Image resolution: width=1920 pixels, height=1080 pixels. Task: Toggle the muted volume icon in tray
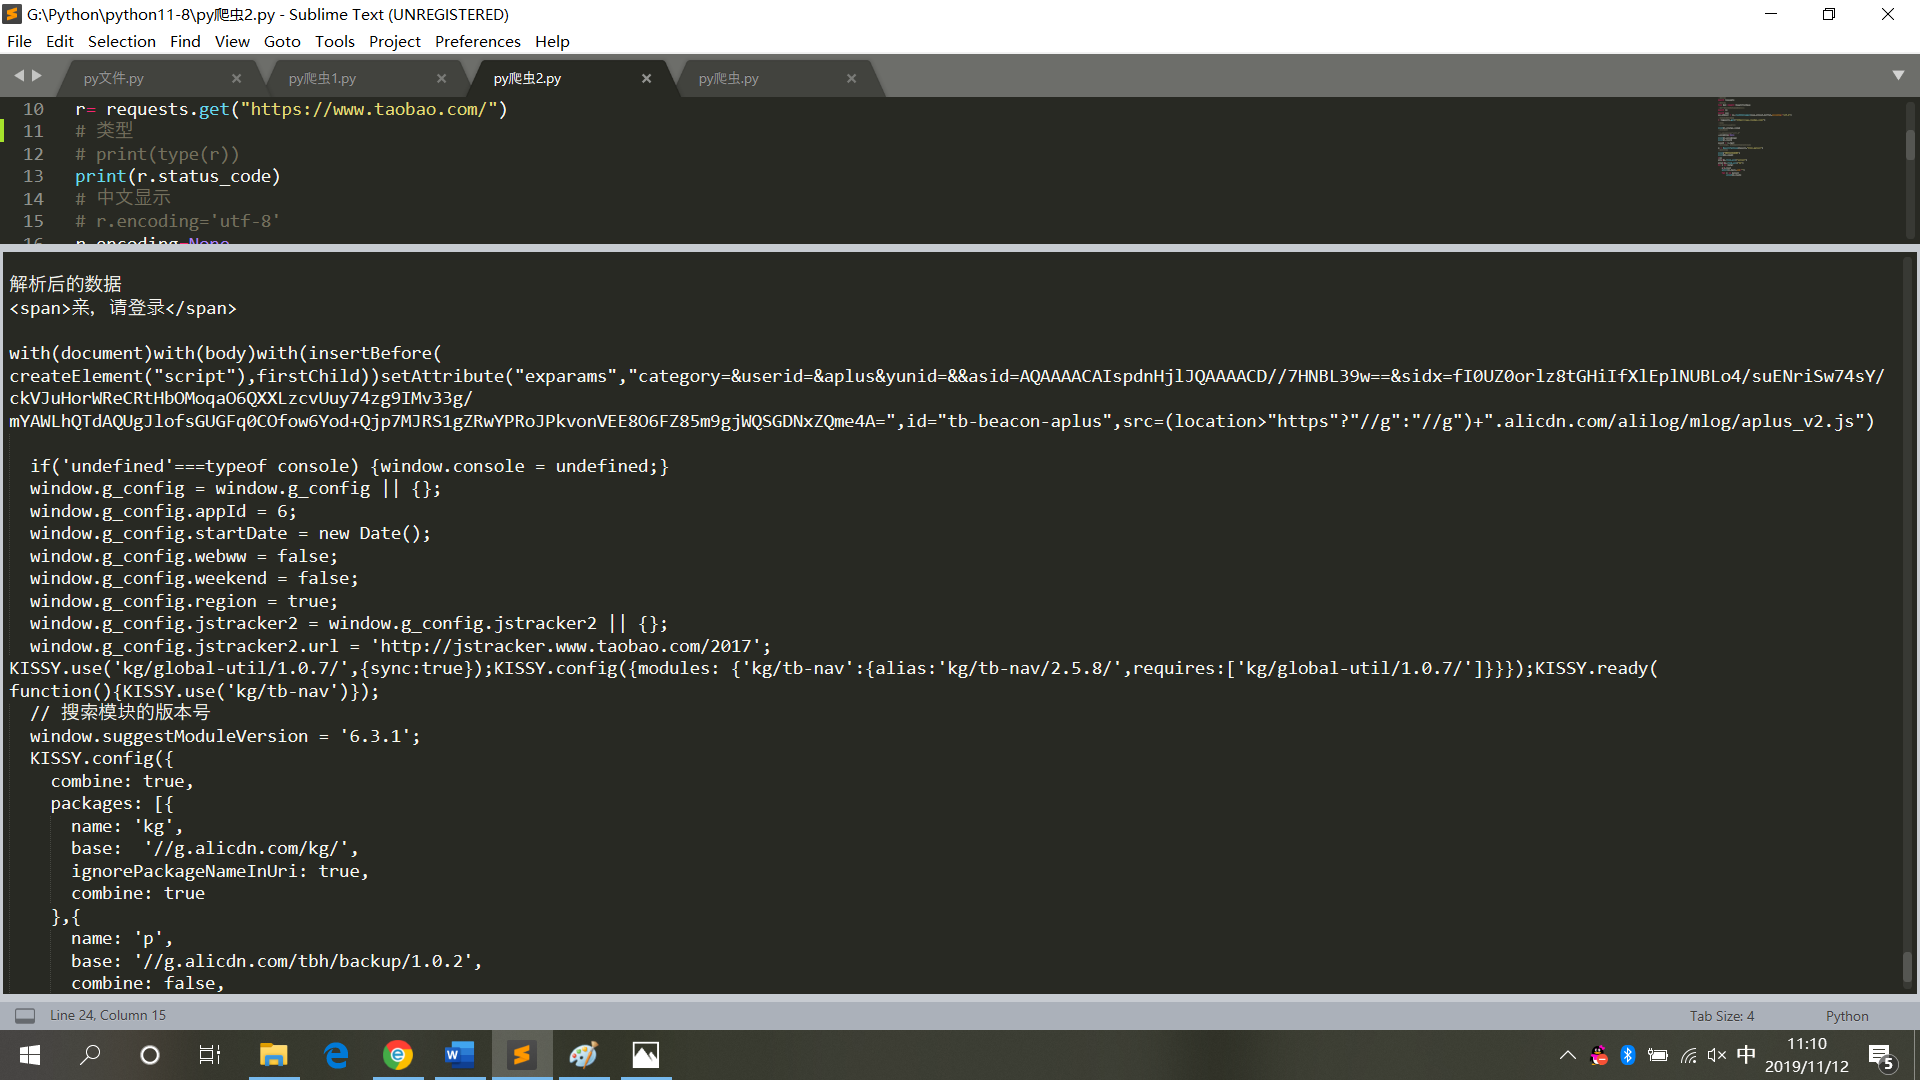[x=1717, y=1055]
